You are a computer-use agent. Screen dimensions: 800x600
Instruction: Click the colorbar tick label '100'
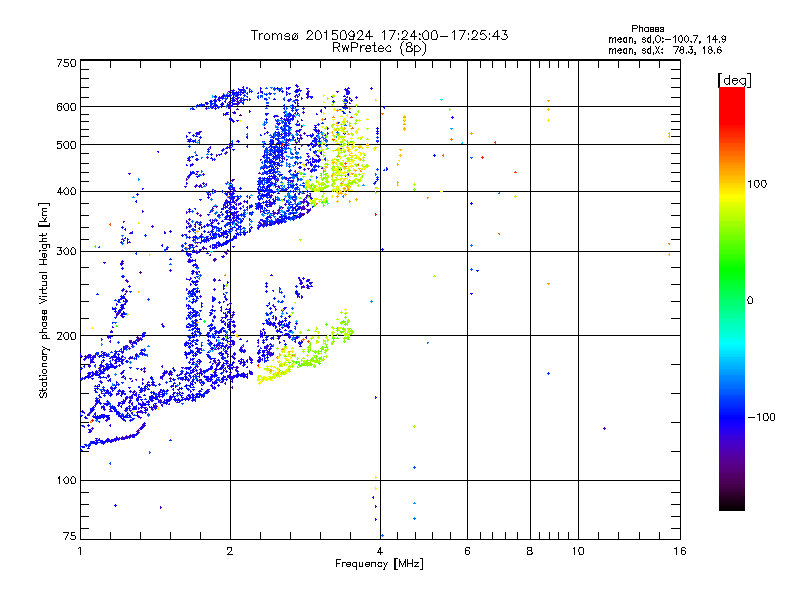point(757,184)
